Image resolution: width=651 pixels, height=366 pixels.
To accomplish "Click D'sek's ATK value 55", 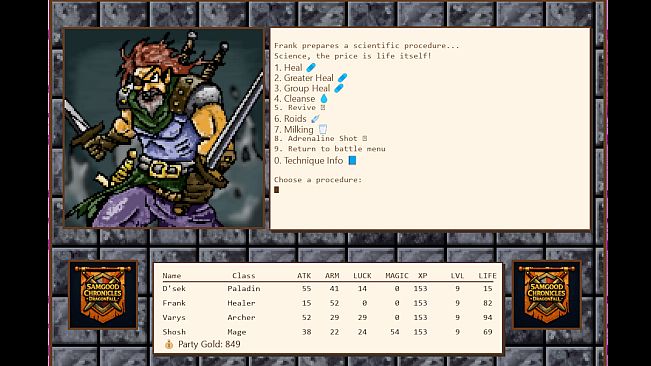I will pyautogui.click(x=306, y=288).
